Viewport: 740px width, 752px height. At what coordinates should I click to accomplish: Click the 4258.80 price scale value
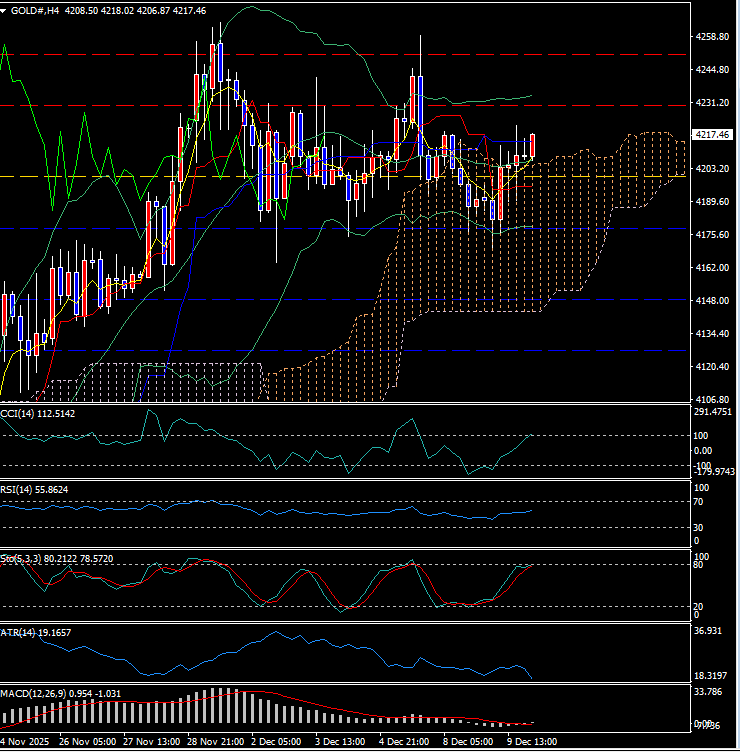(712, 37)
